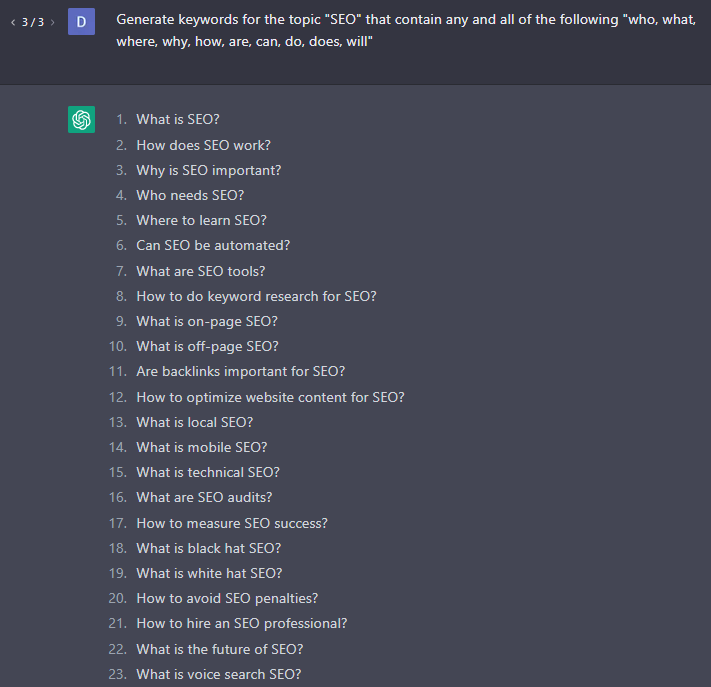Go to previous response version arrow
Screen dimensions: 711x687
13,22
